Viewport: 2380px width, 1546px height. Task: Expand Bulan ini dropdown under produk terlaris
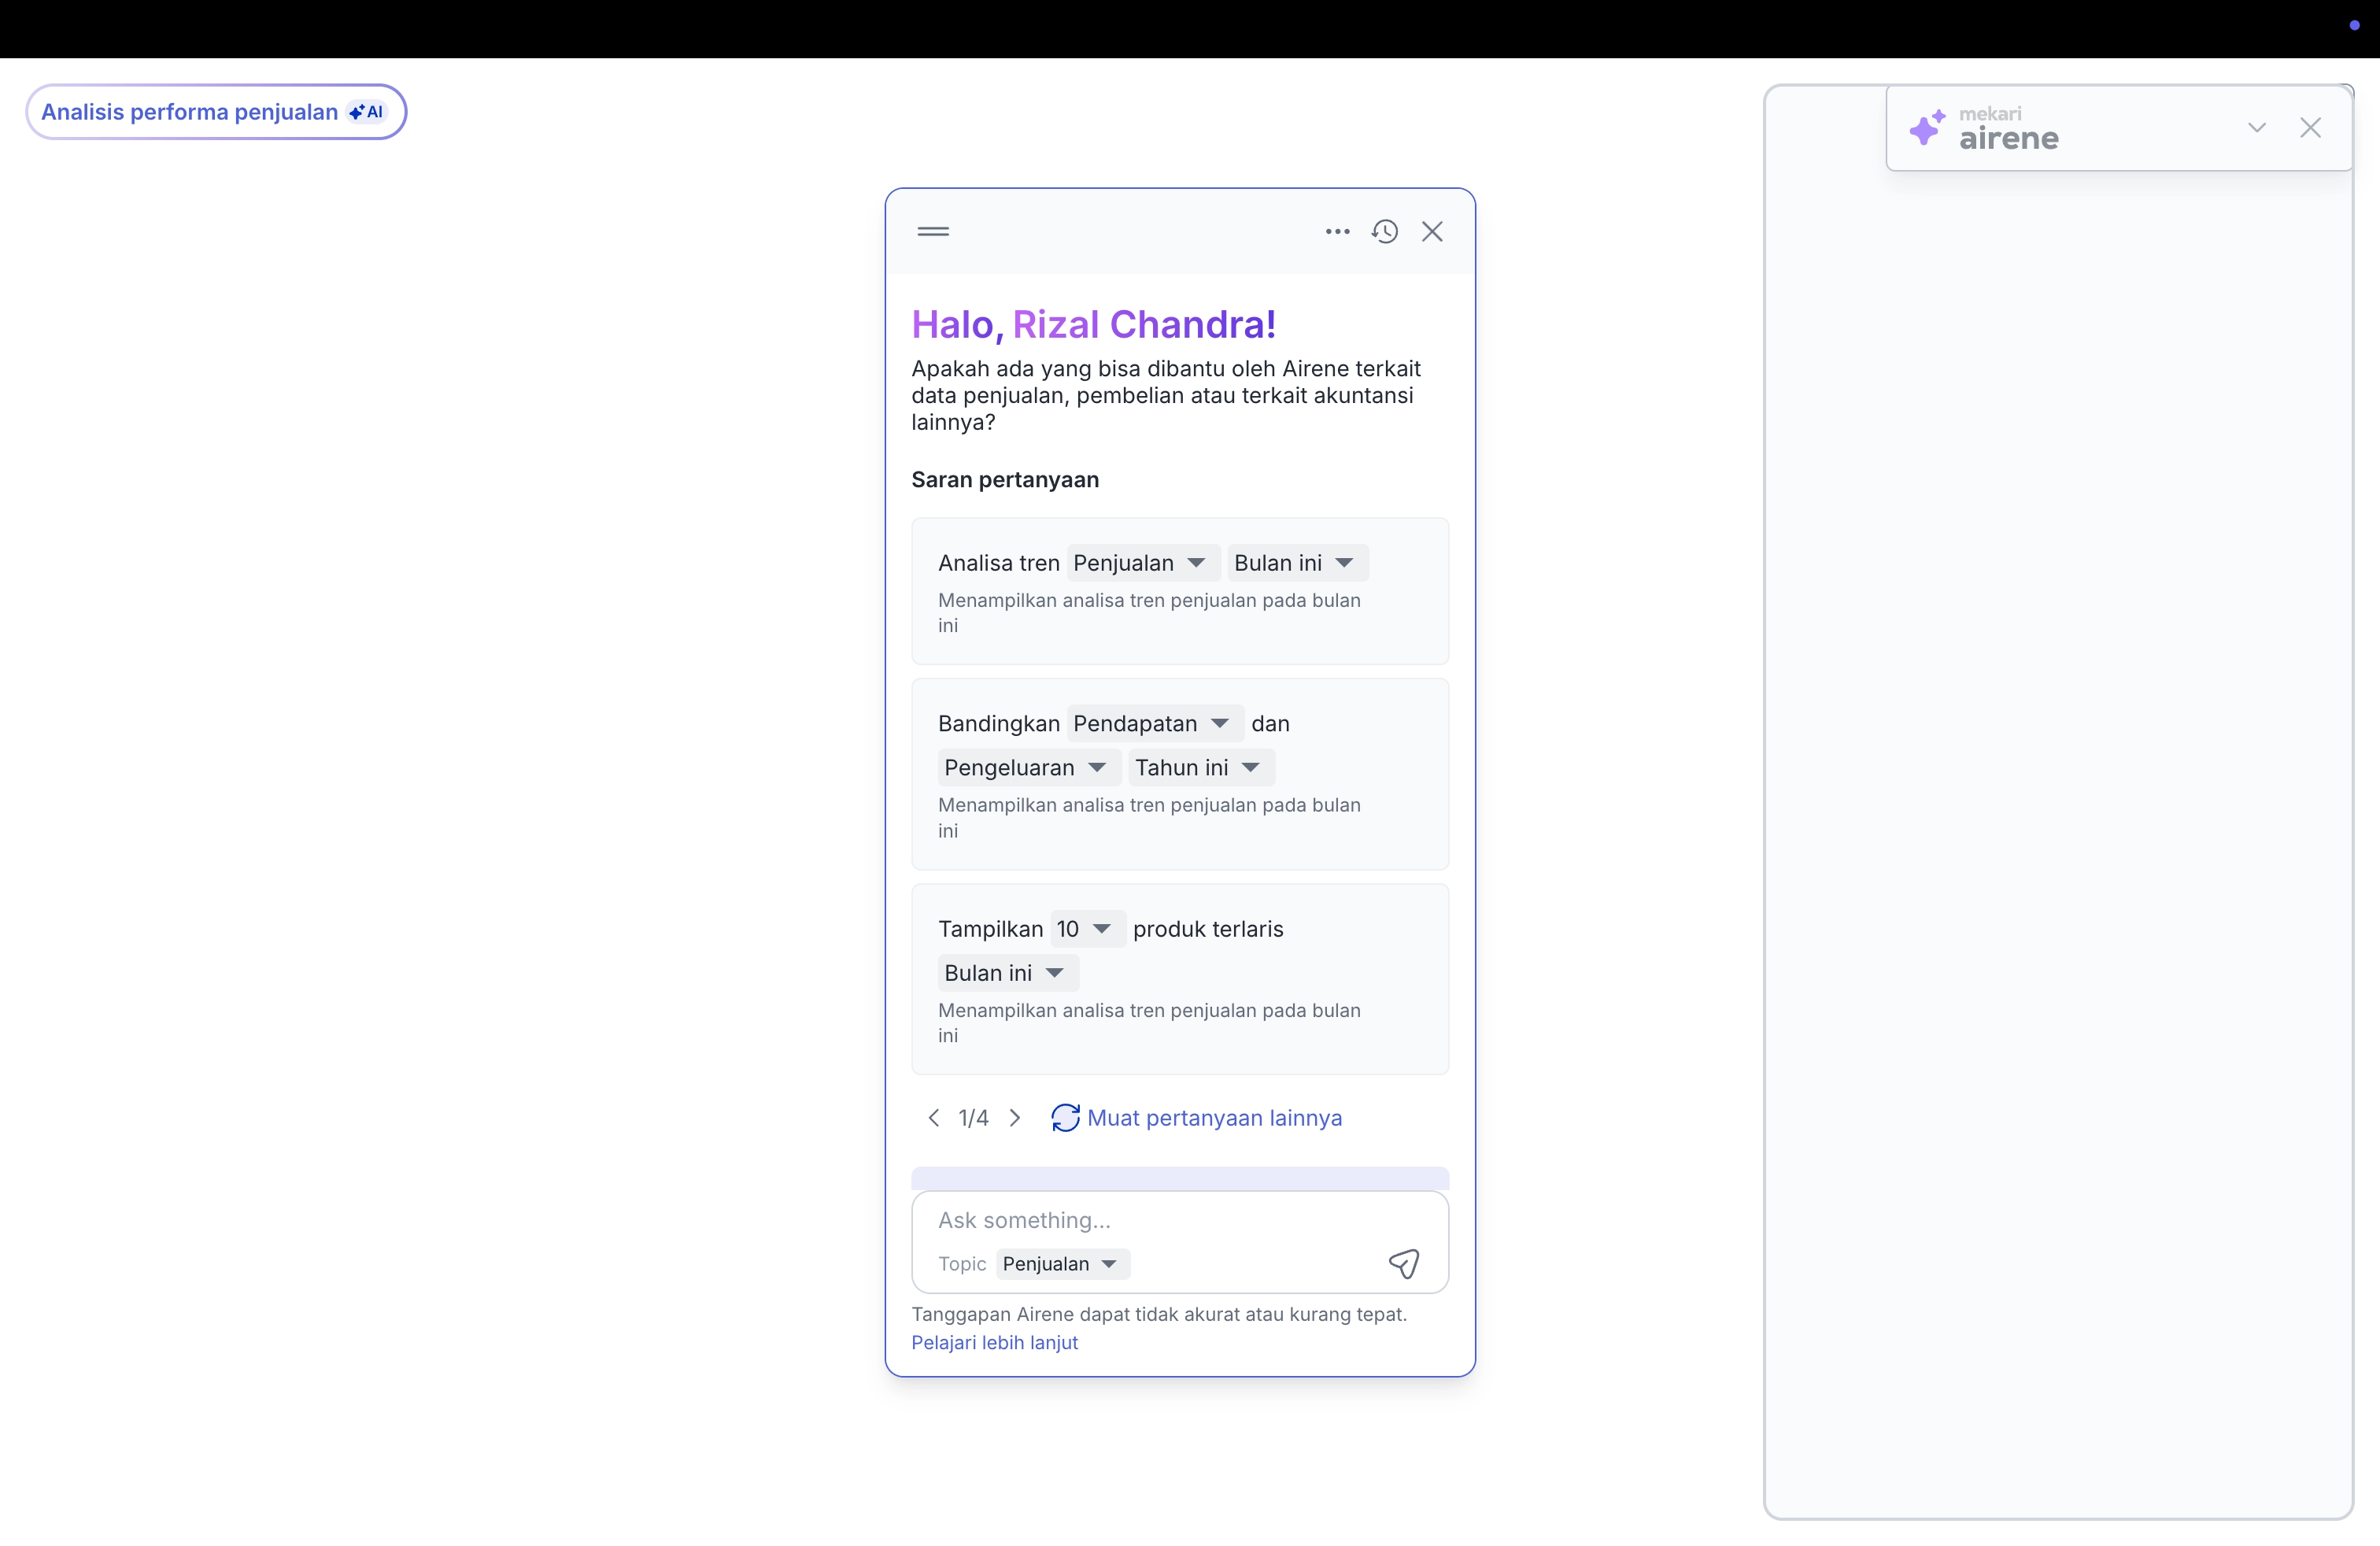click(x=1008, y=973)
